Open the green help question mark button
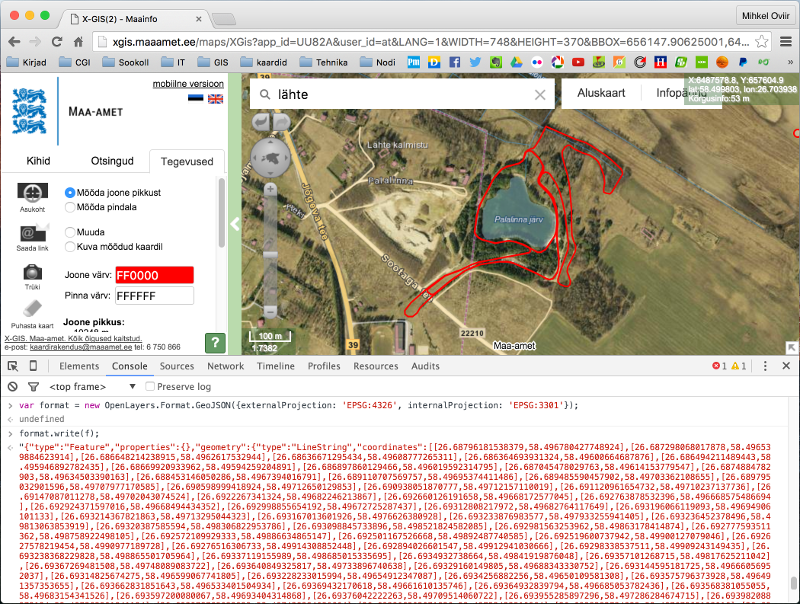This screenshot has width=800, height=604. [x=214, y=343]
